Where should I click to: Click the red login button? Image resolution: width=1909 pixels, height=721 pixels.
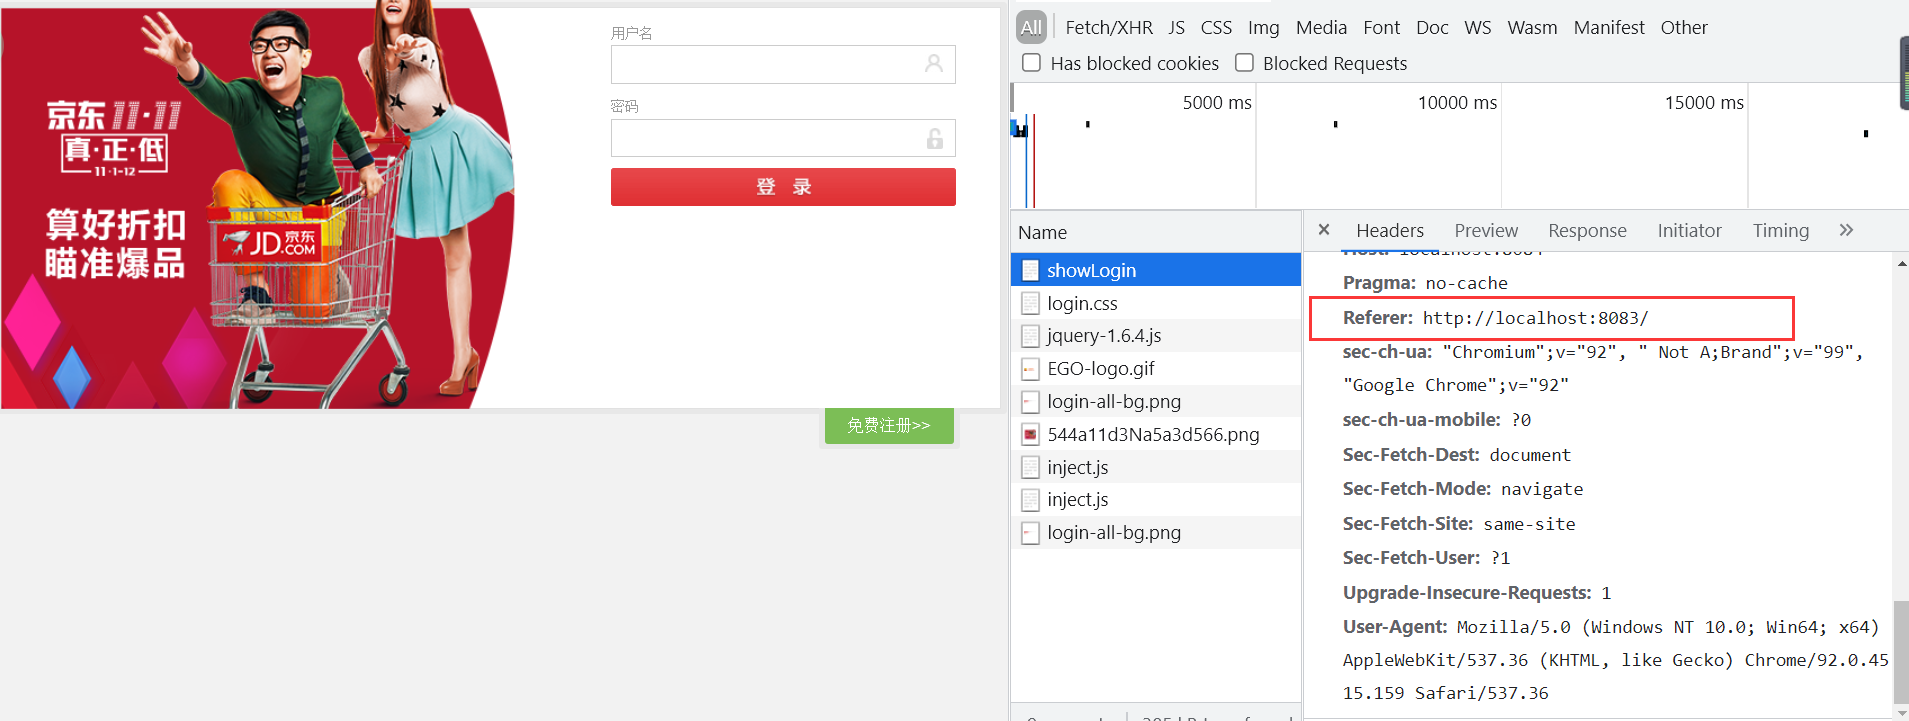tap(783, 187)
